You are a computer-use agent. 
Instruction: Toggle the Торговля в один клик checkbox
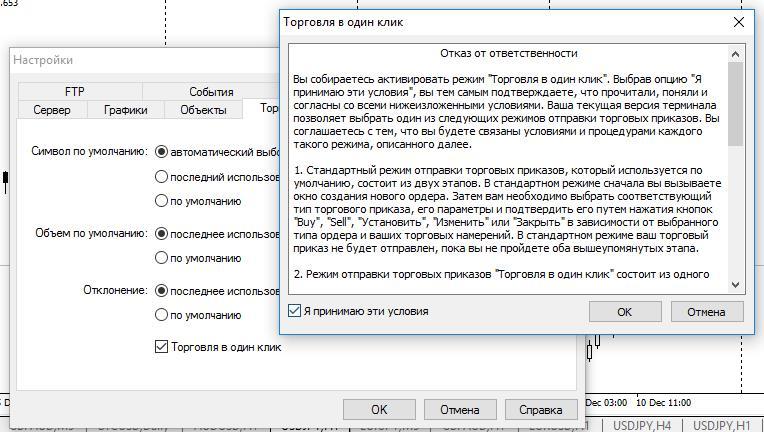tap(161, 347)
